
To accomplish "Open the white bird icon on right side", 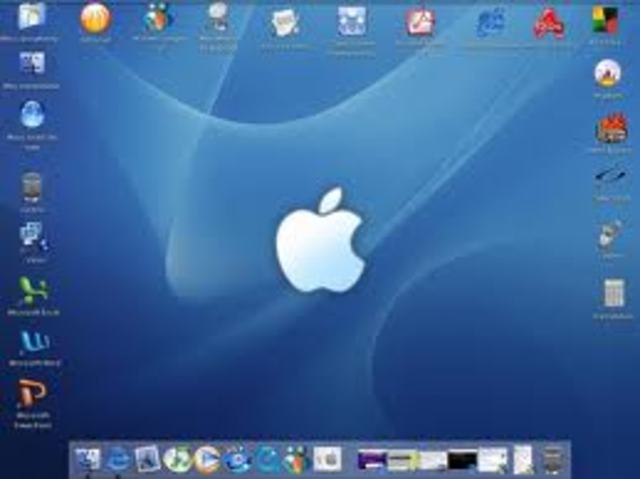I will [x=610, y=234].
